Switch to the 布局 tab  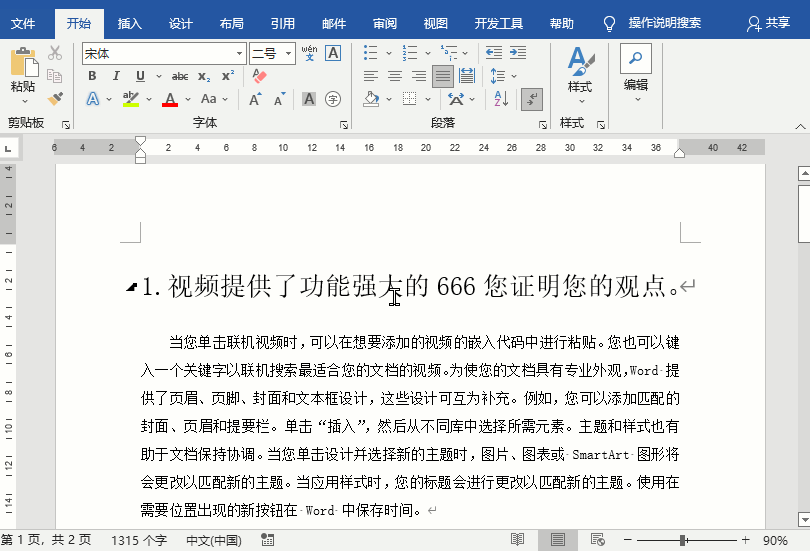click(x=231, y=23)
